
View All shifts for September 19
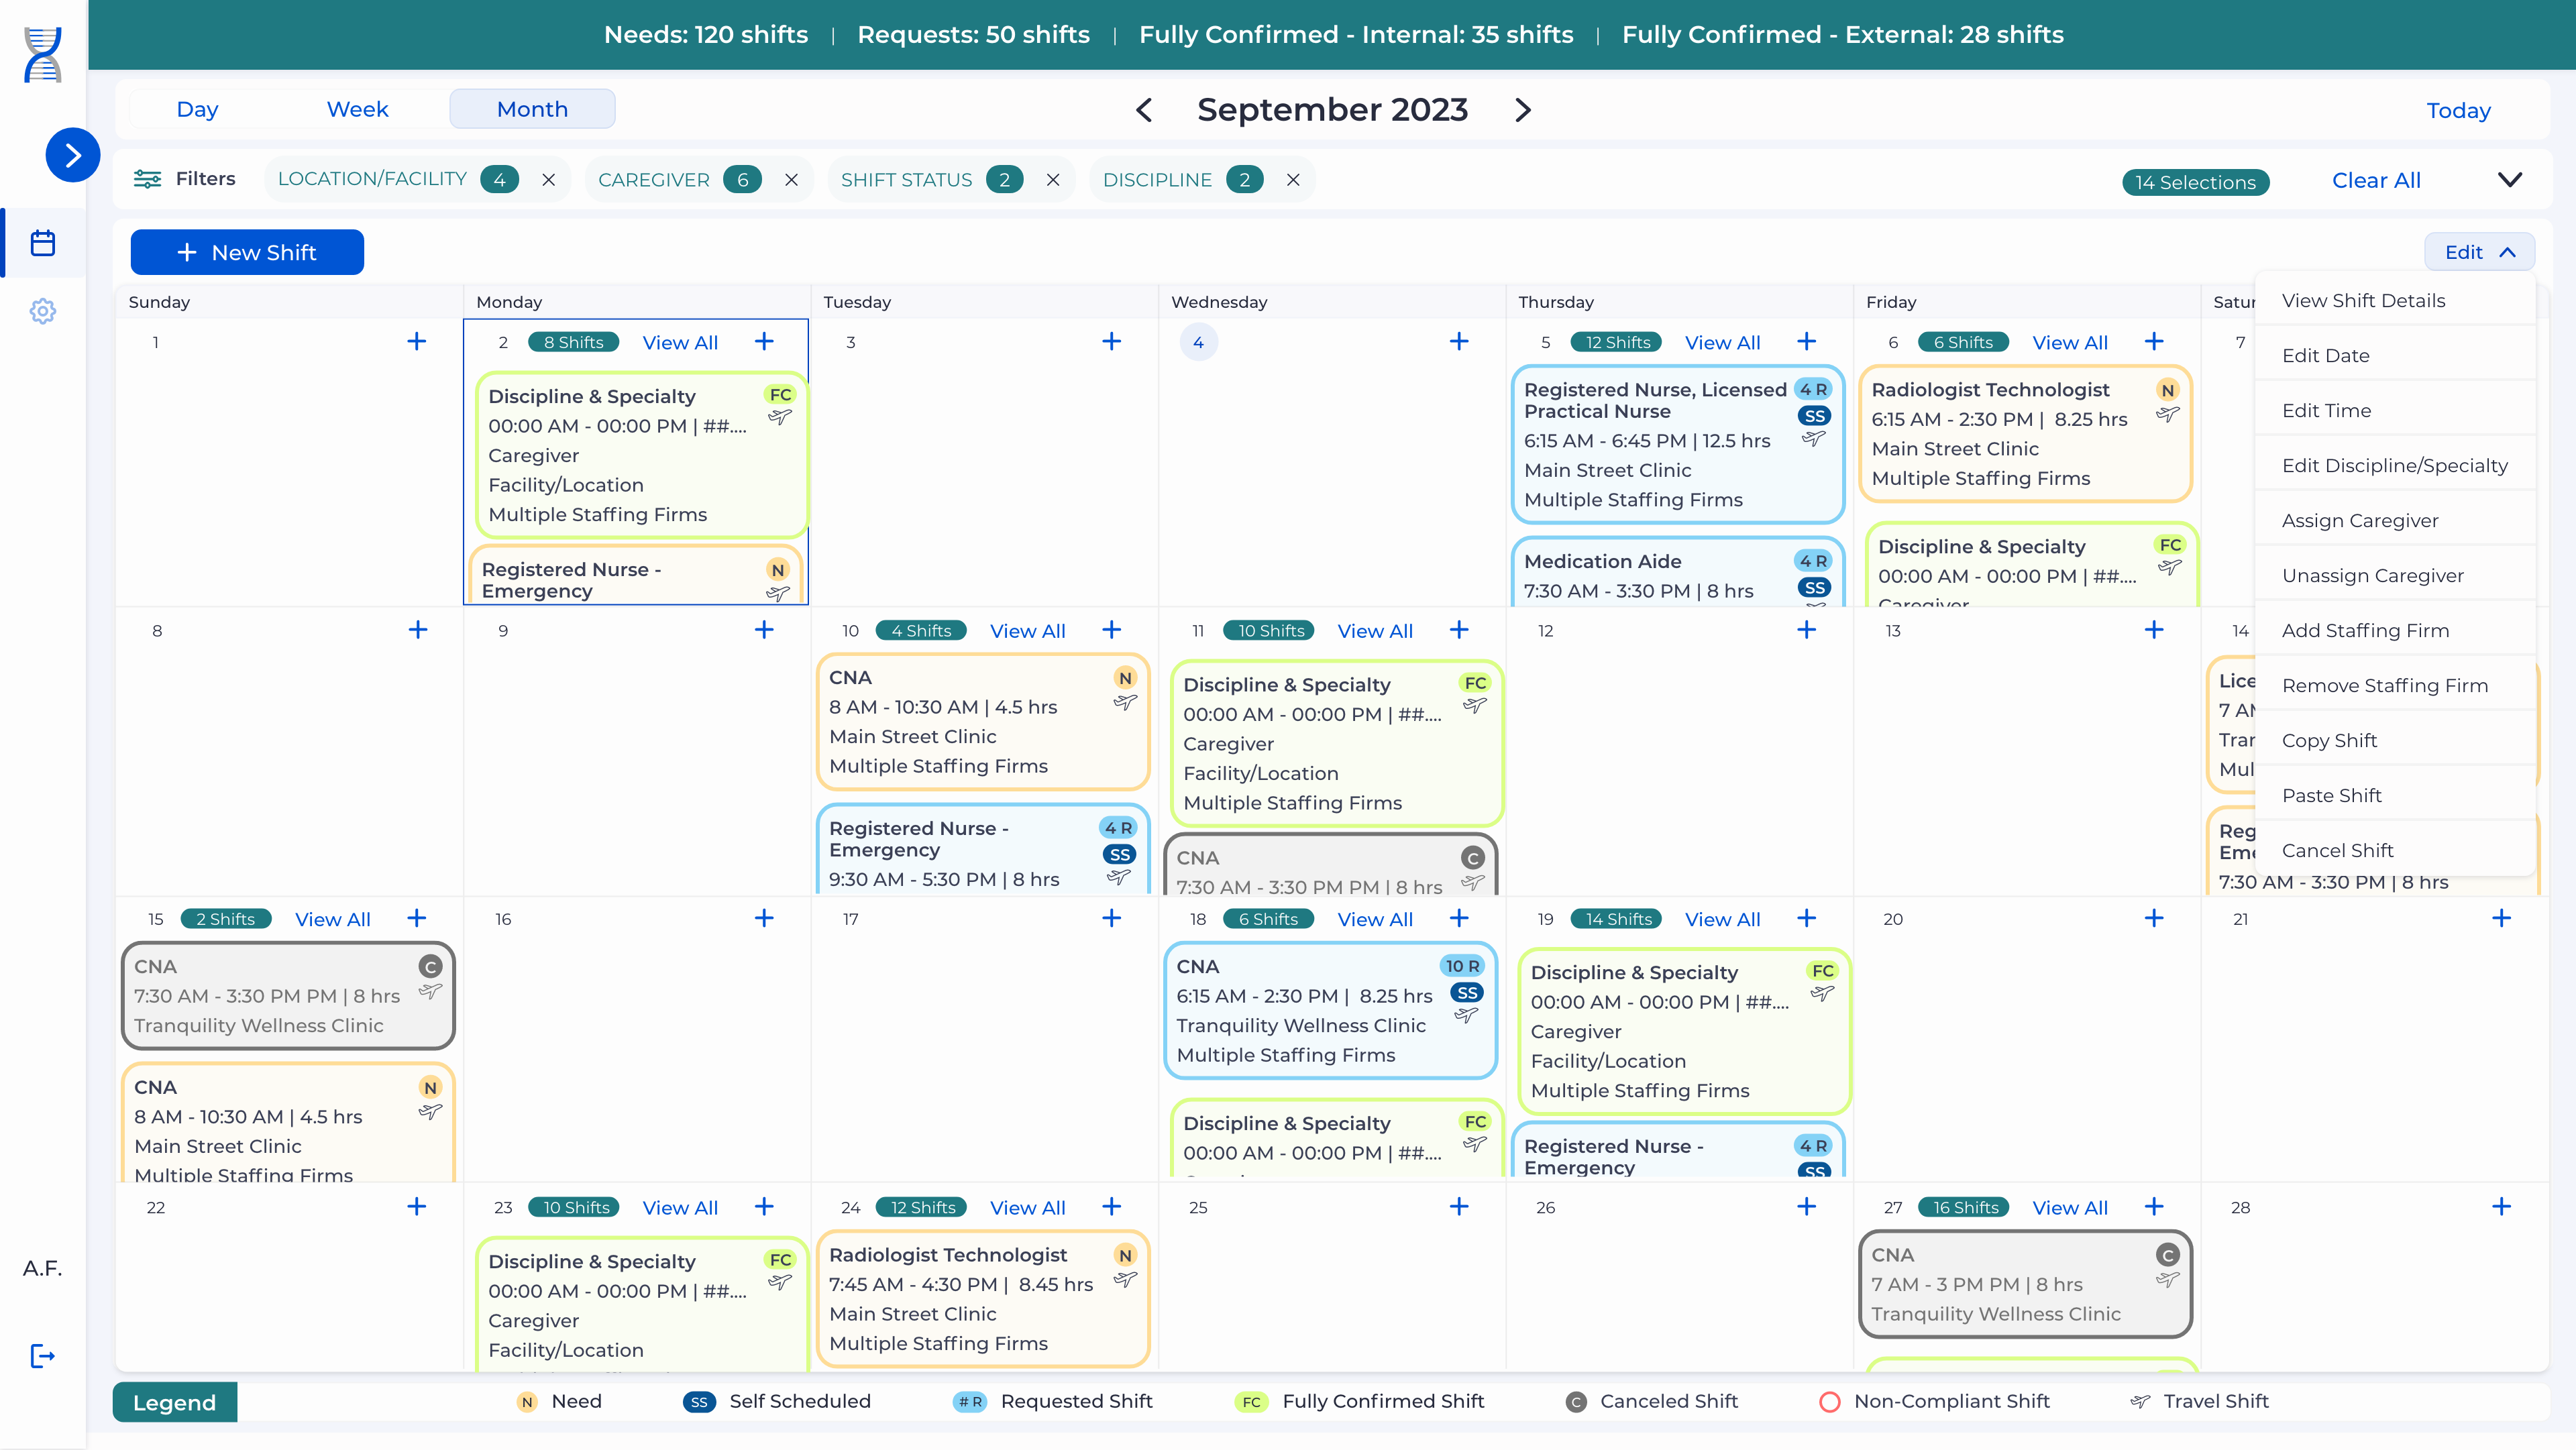tap(1722, 919)
